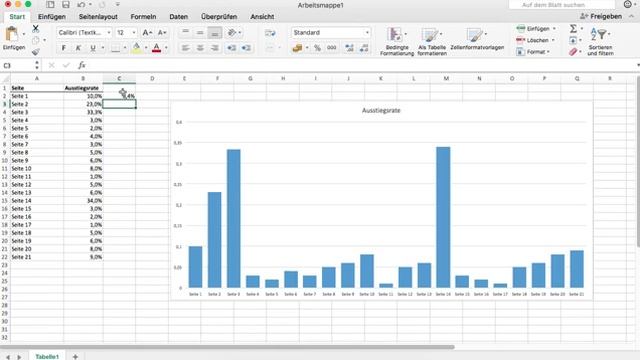Click the 'Auf dem Blatt suchen' search field
Viewport: 640px width, 360px height.
[562, 5]
